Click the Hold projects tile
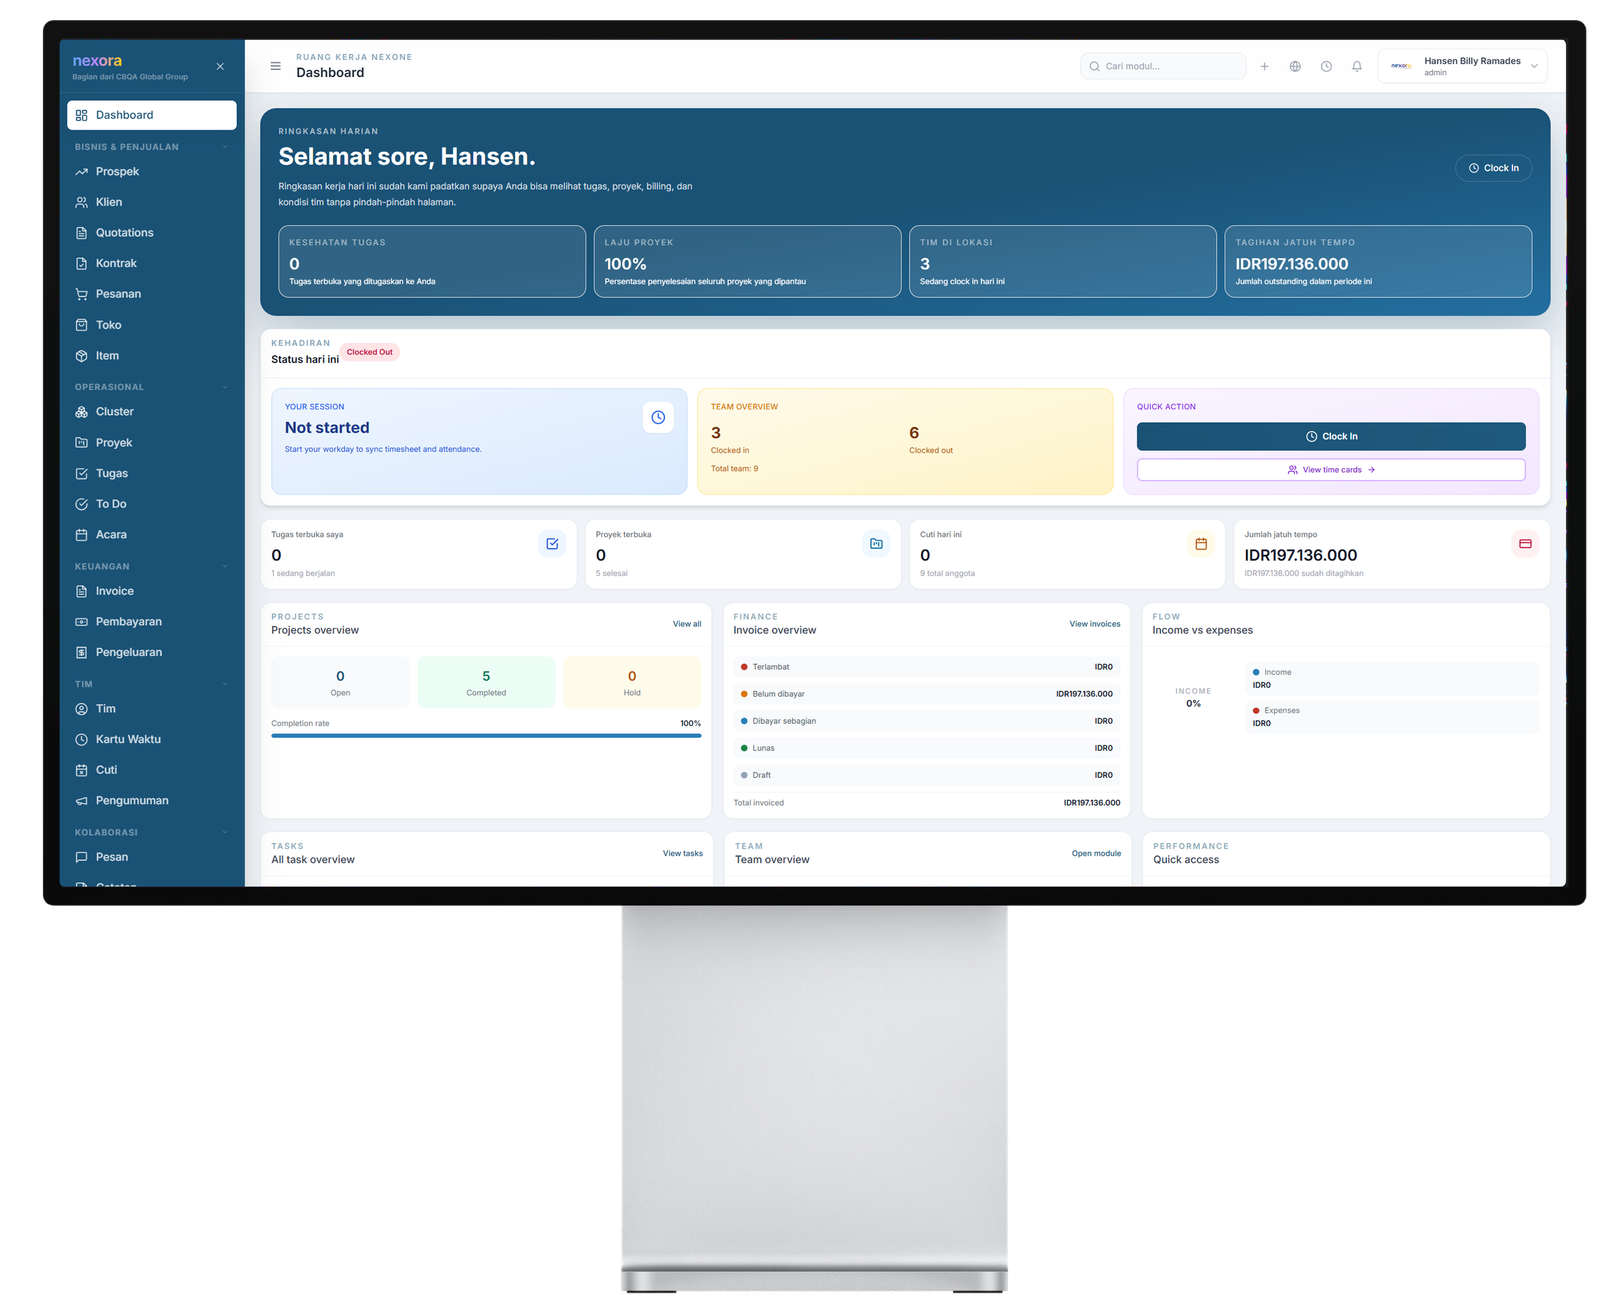Screen dimensions: 1600x1304 tap(632, 683)
